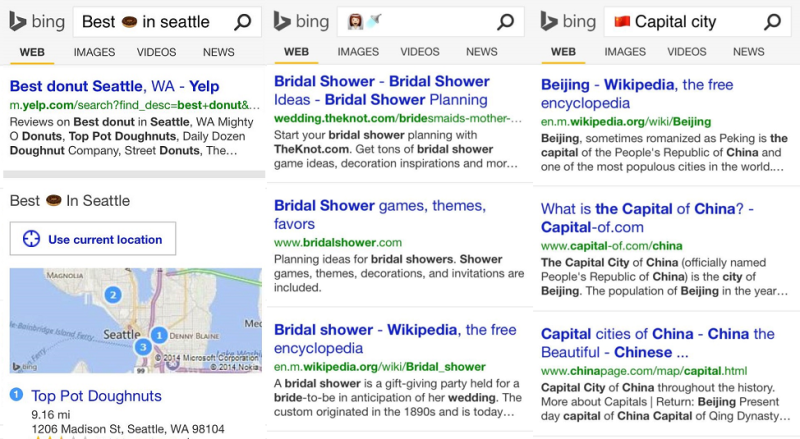Click the Bing logo in the middle panel
800x439 pixels.
(x=302, y=21)
